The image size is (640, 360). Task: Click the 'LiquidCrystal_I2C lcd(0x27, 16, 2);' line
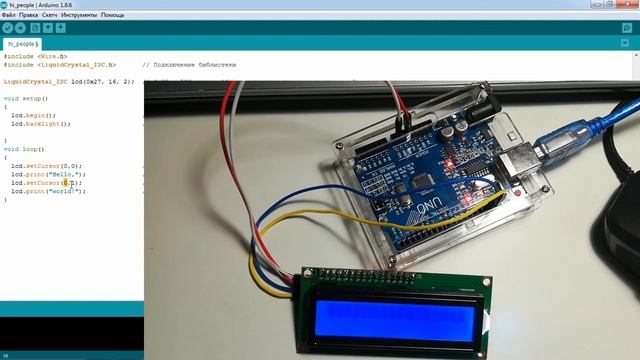click(x=69, y=82)
